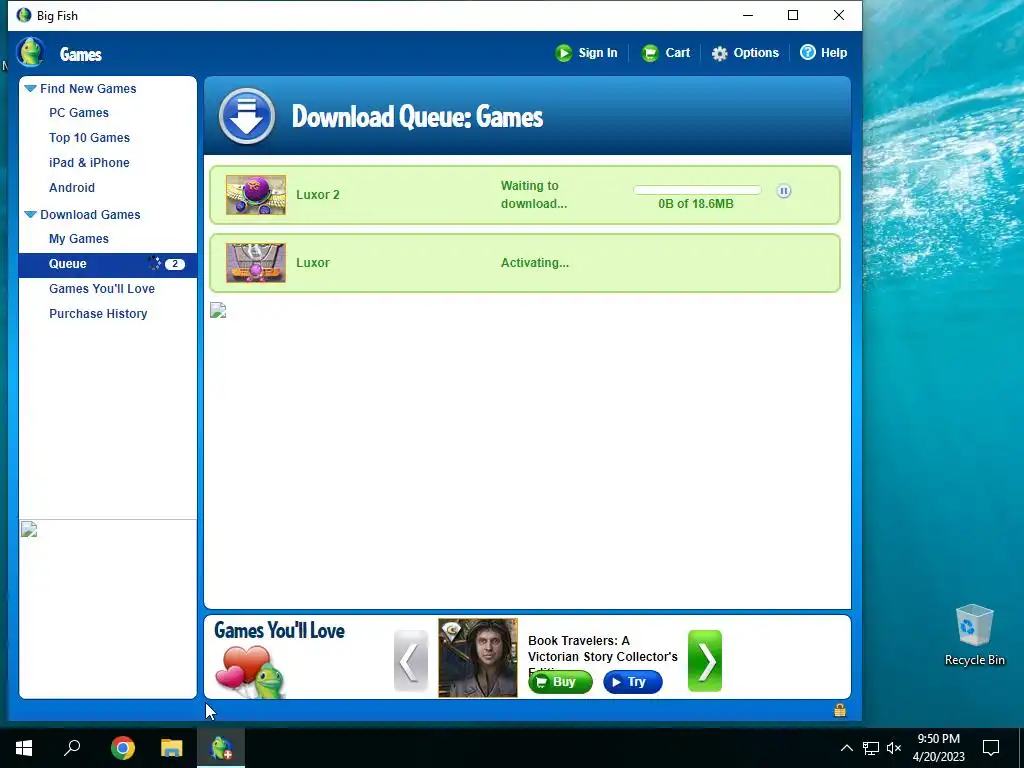Screen dimensions: 1024x768
Task: Click the Luxor game thumbnail
Action: tap(256, 263)
